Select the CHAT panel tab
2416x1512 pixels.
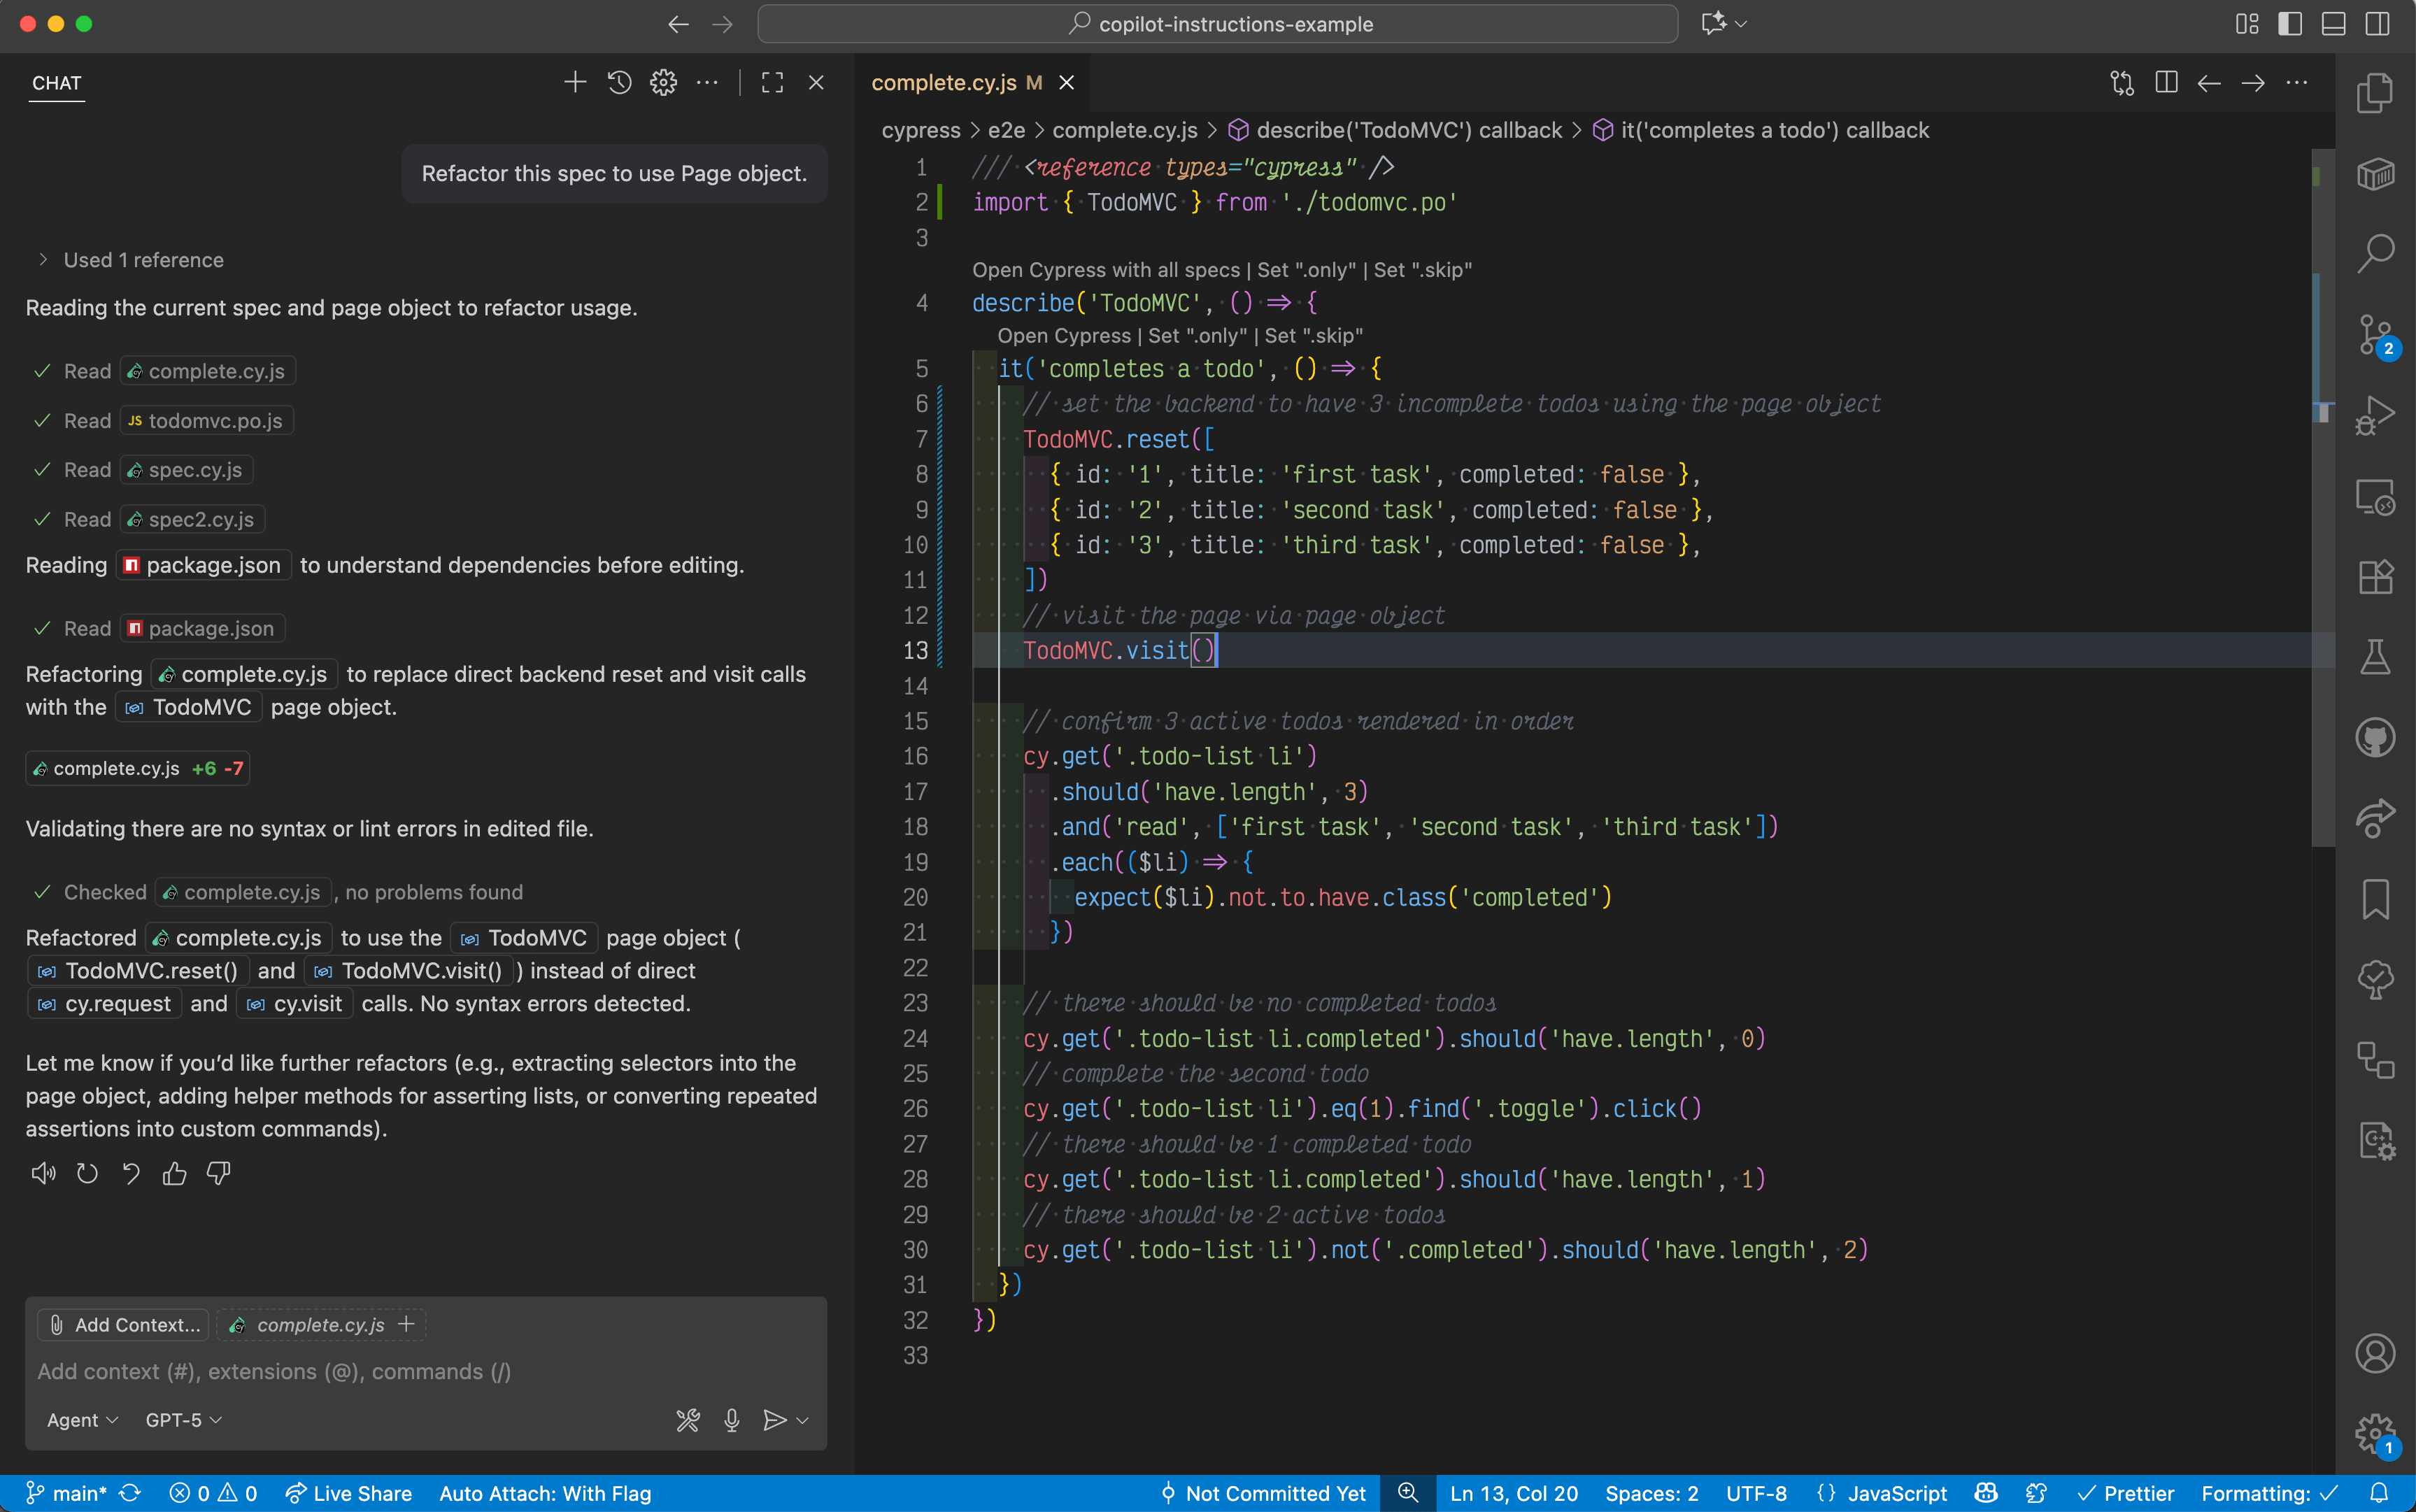[x=56, y=83]
